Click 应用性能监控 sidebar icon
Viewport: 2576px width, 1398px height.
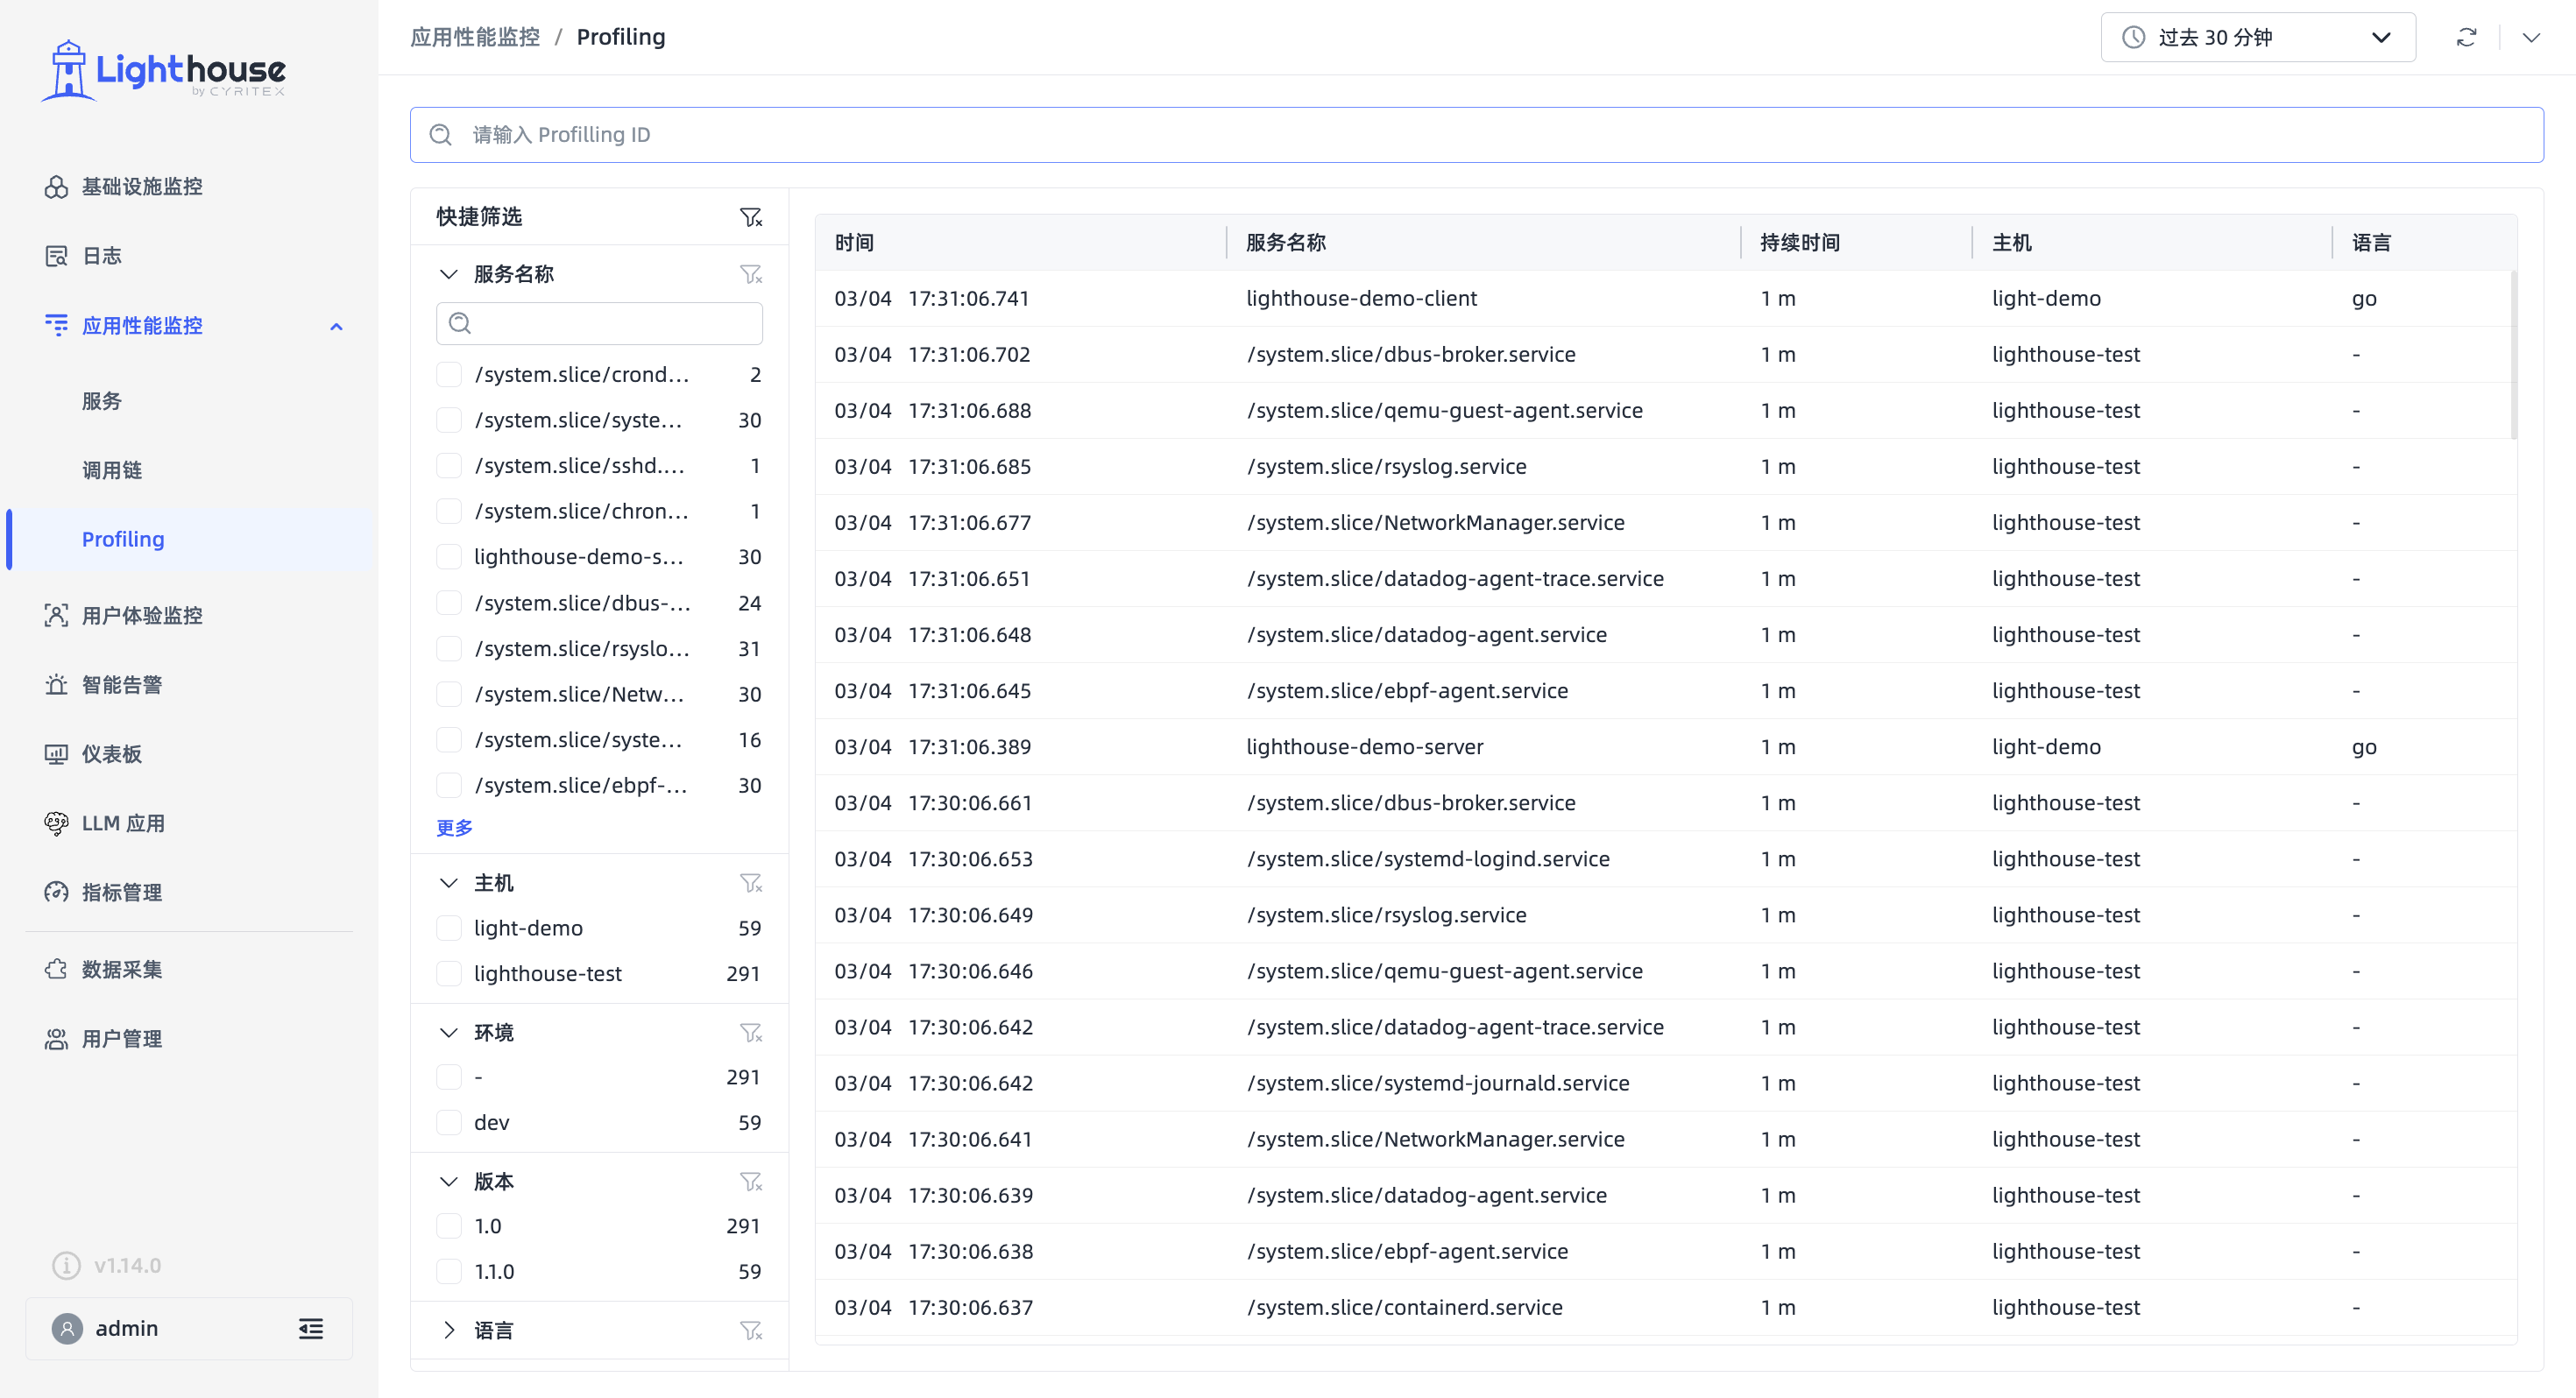tap(56, 325)
